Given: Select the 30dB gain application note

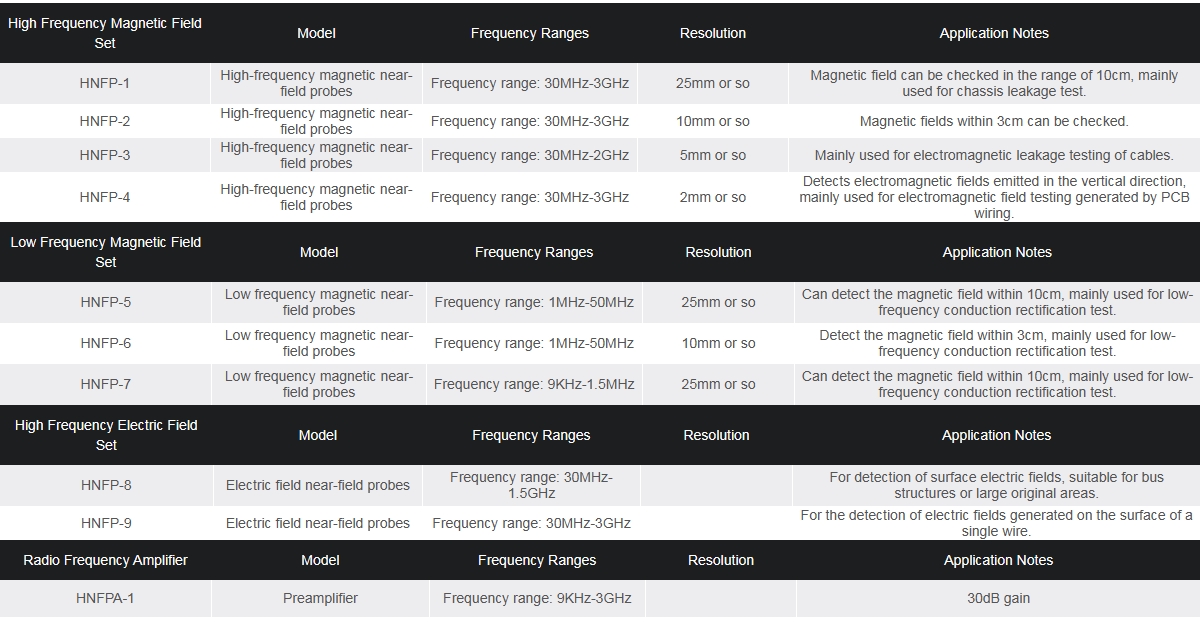Looking at the screenshot, I should coord(997,598).
